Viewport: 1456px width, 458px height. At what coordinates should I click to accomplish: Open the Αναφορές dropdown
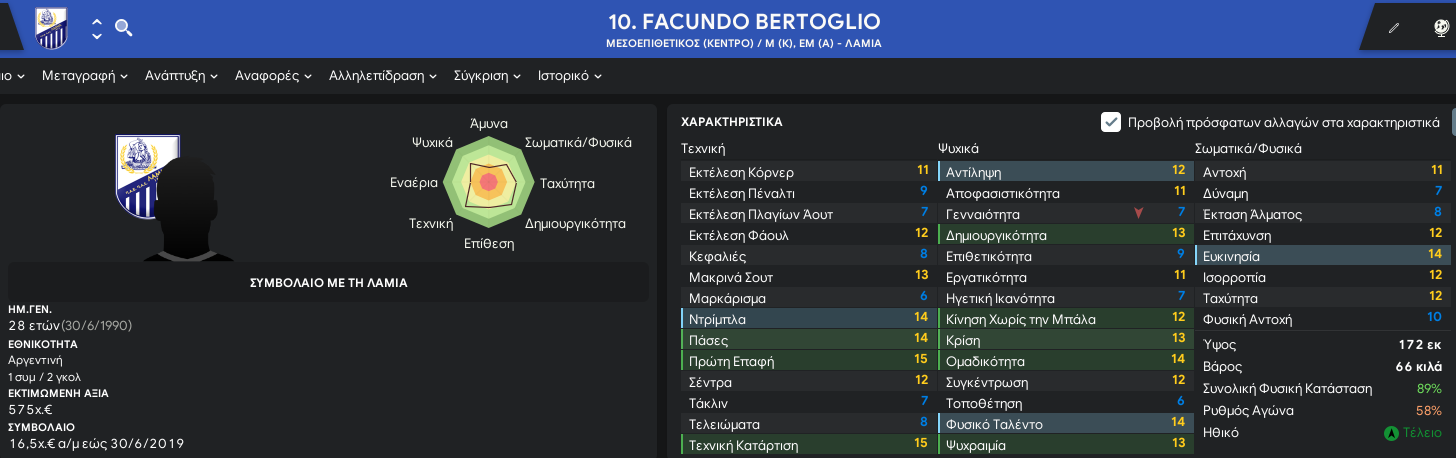[273, 76]
